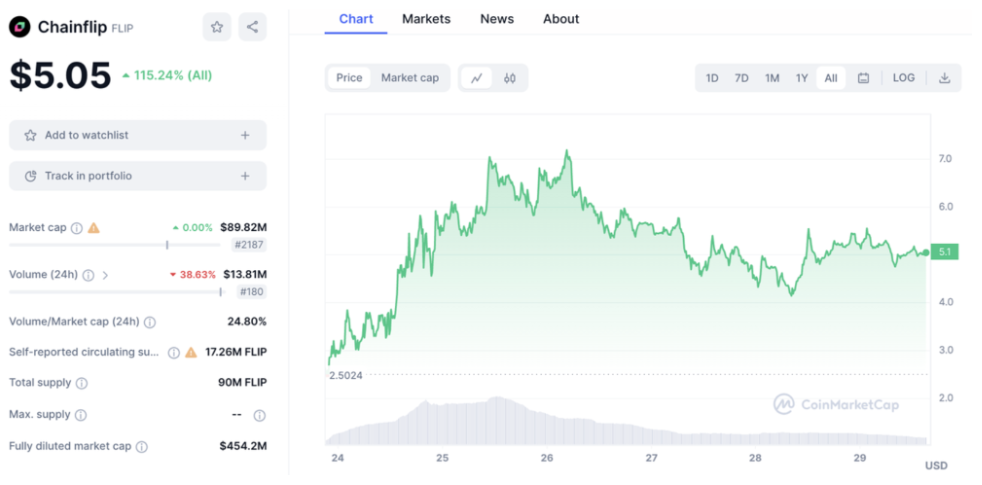The width and height of the screenshot is (982, 485).
Task: Open the News tab
Action: pyautogui.click(x=497, y=19)
